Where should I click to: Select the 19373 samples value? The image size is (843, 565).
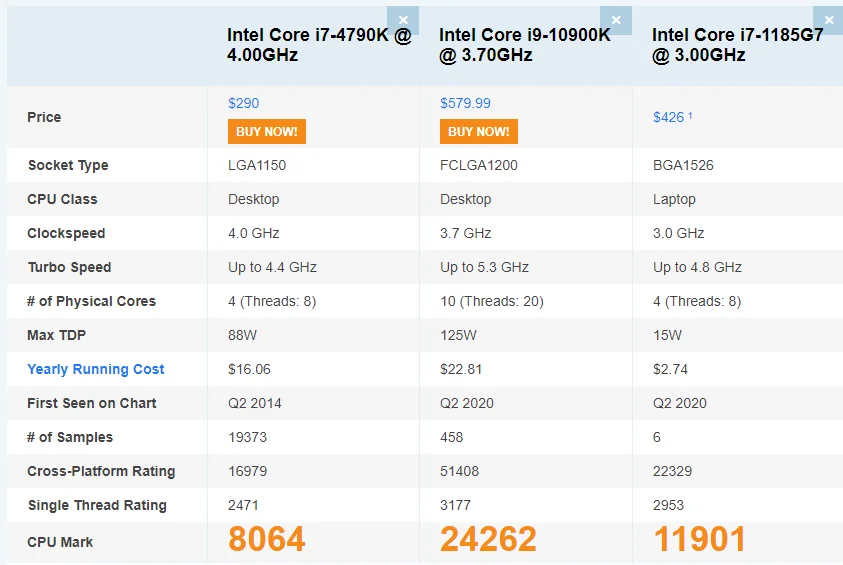tap(247, 437)
